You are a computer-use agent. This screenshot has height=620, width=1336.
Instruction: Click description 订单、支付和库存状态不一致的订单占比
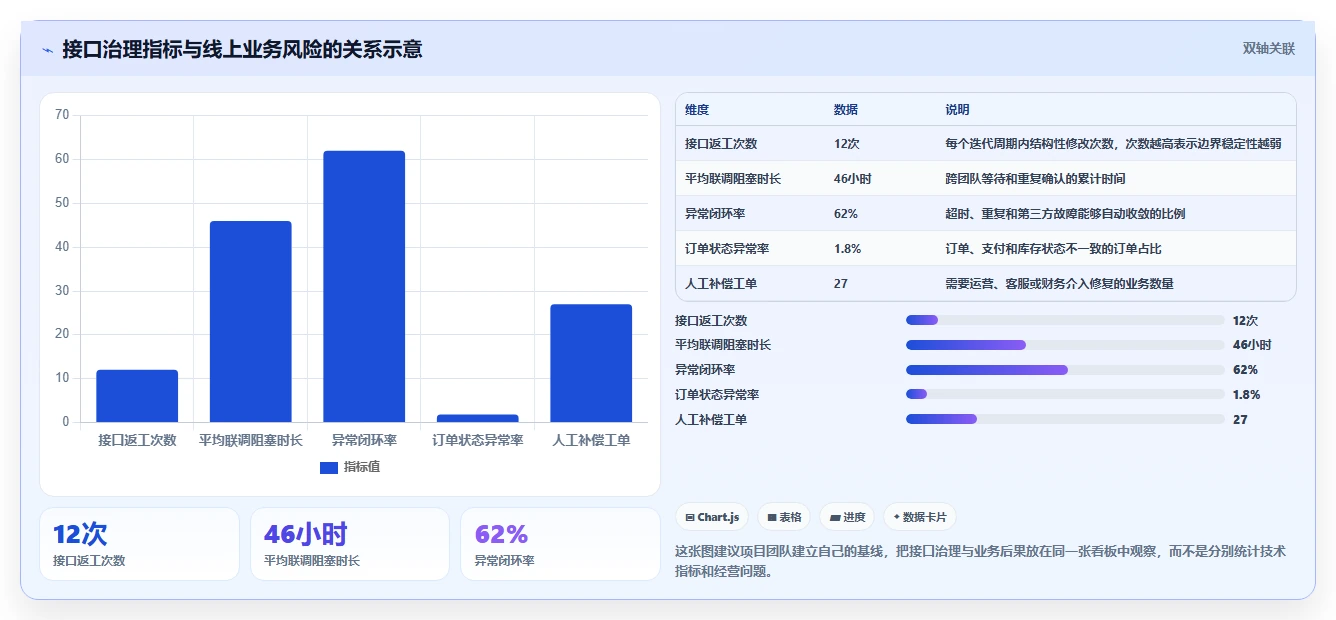pos(1053,249)
